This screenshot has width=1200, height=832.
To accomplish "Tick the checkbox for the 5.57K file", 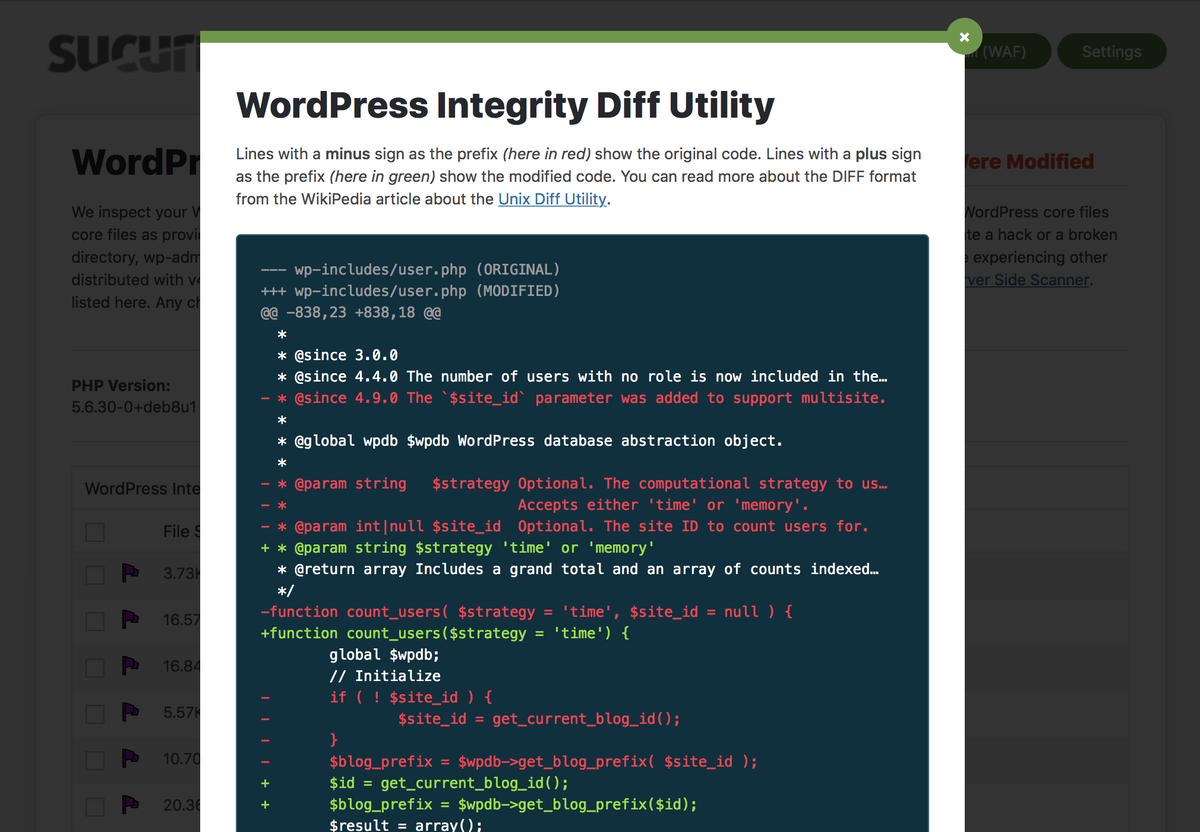I will click(95, 713).
